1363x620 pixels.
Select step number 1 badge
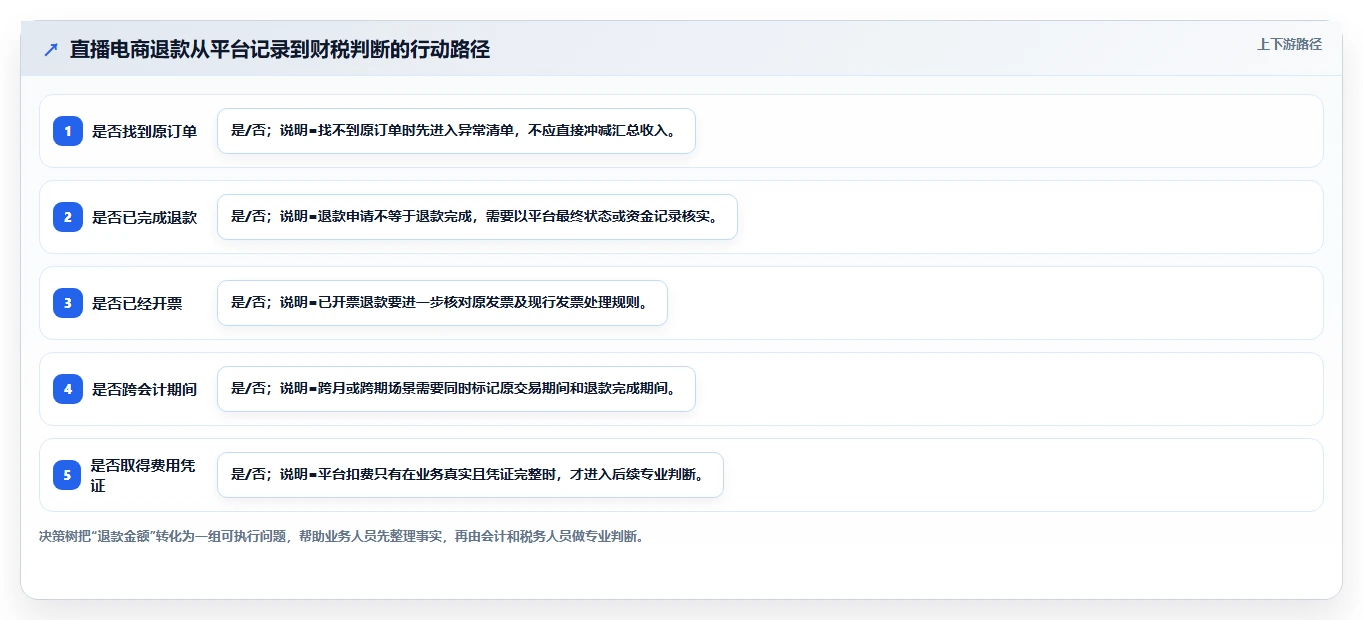[68, 131]
